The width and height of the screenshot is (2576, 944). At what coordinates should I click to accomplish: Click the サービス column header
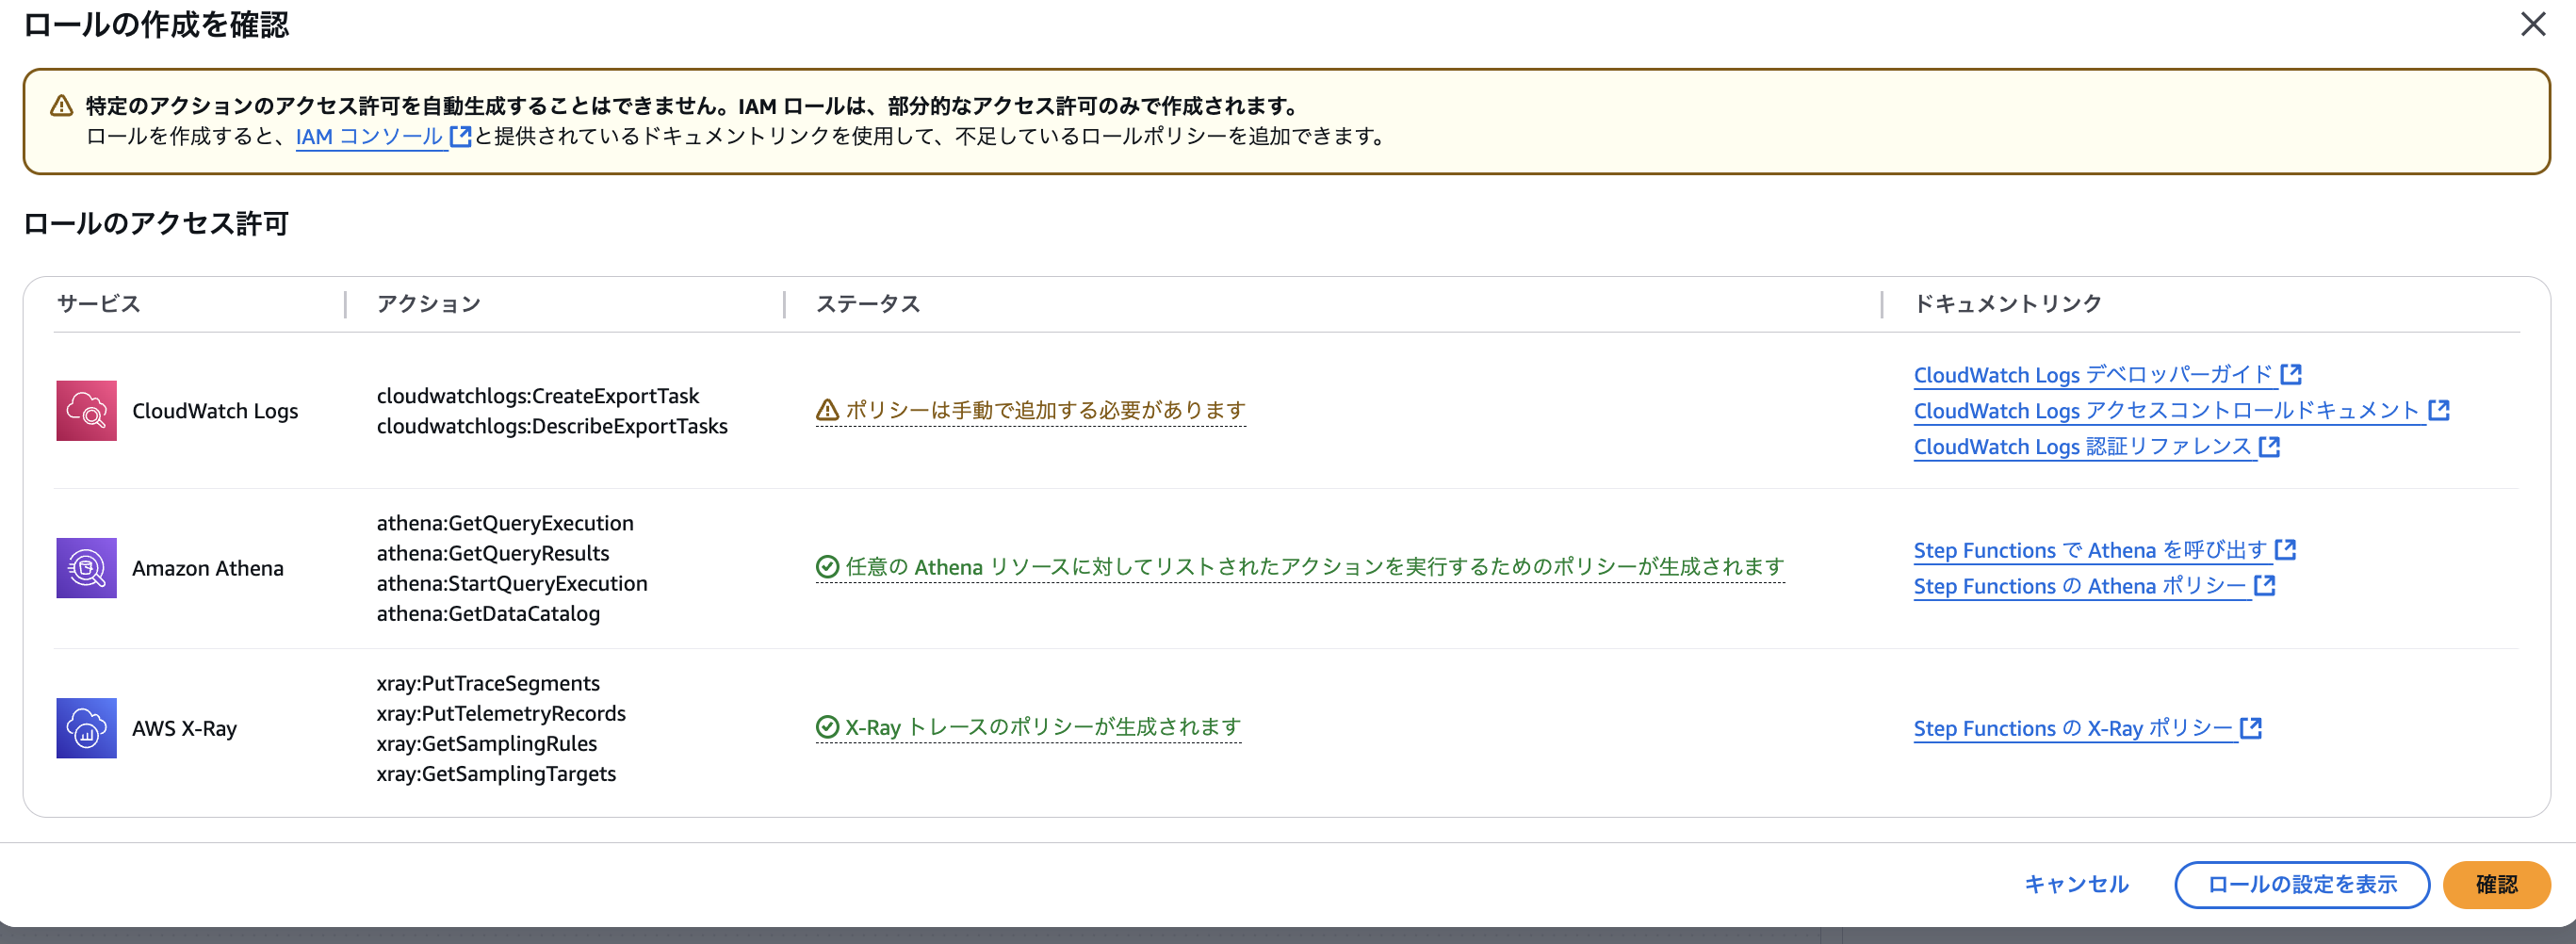coord(99,304)
